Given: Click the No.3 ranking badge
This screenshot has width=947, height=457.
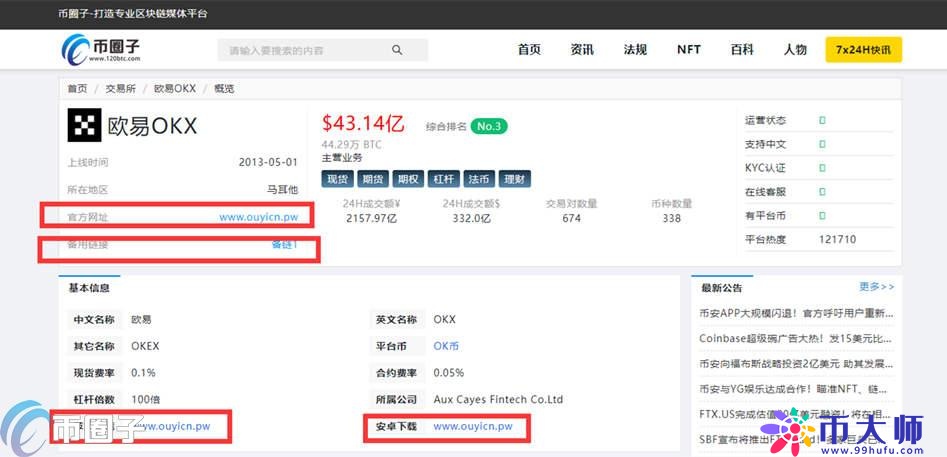Looking at the screenshot, I should [489, 126].
